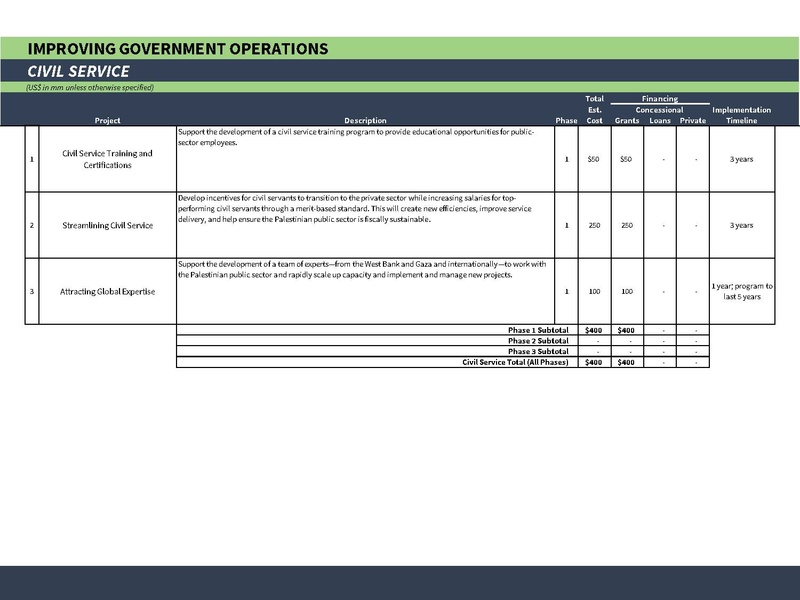Image resolution: width=800 pixels, height=600 pixels.
Task: Click the Phase 2 Subtotal row label
Action: (x=537, y=341)
